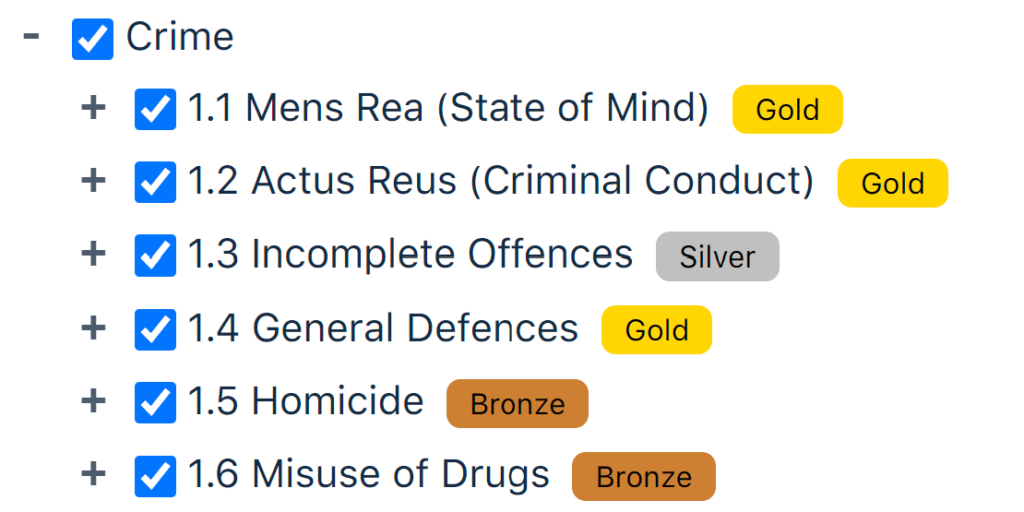
Task: Select the 1.6 Misuse of Drugs label
Action: tap(369, 475)
